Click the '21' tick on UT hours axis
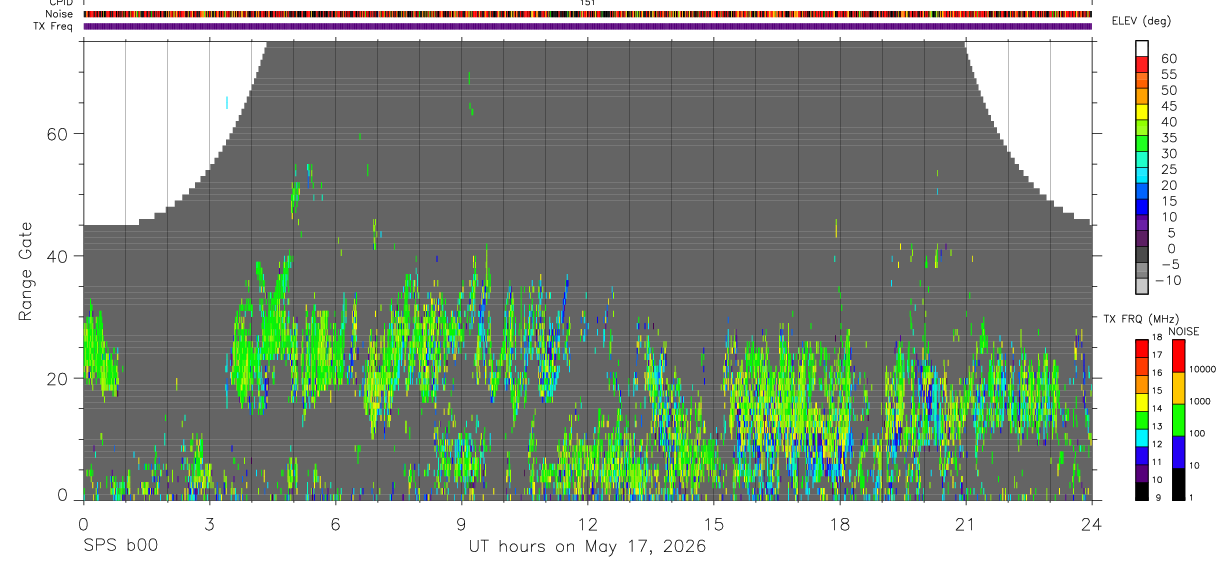Image resolution: width=1228 pixels, height=567 pixels. (x=965, y=523)
